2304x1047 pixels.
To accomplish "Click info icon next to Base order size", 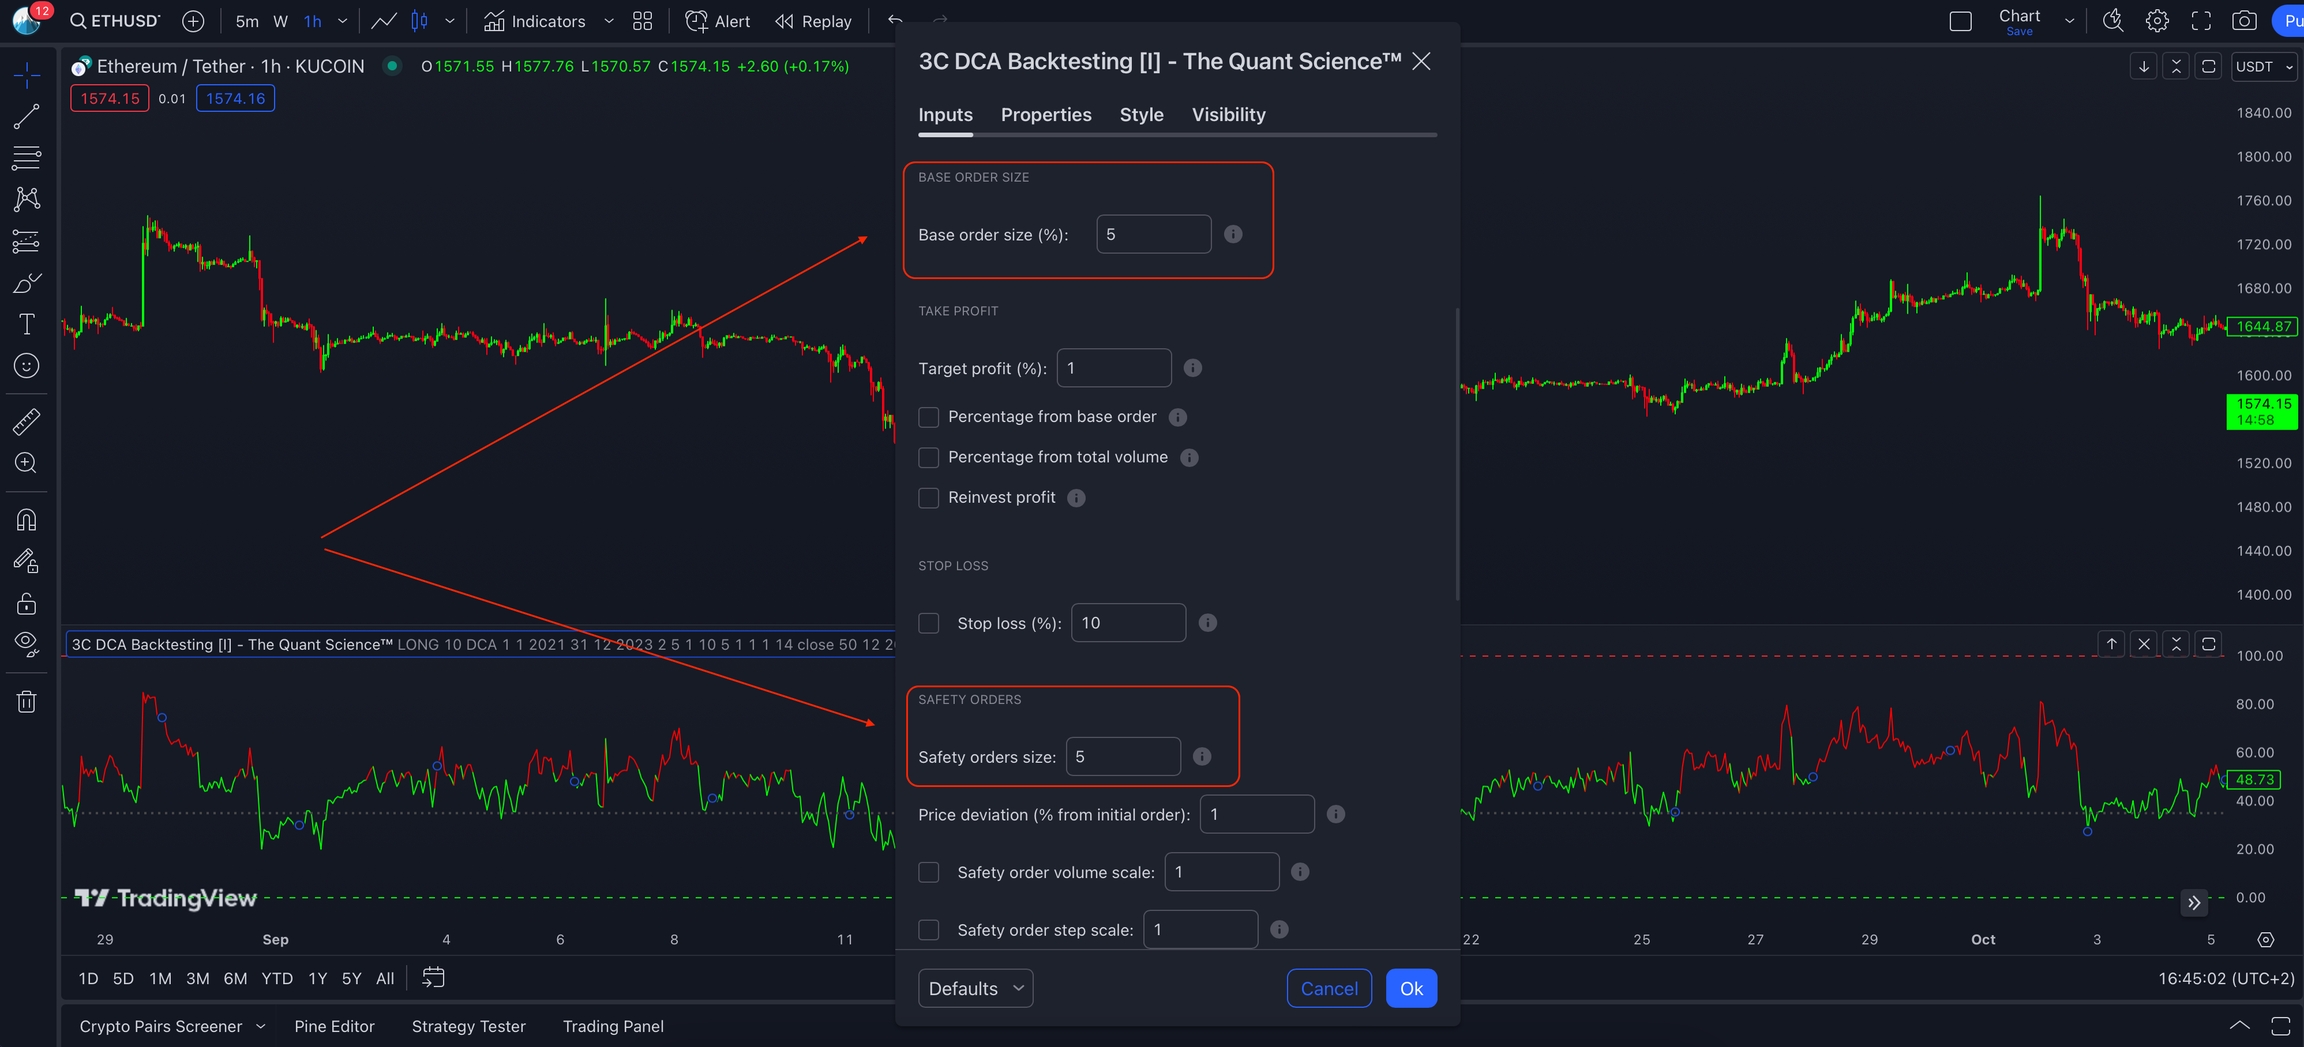I will point(1233,234).
